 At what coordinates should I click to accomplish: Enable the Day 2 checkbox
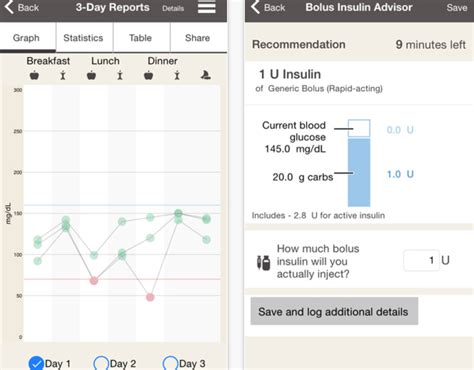(101, 363)
